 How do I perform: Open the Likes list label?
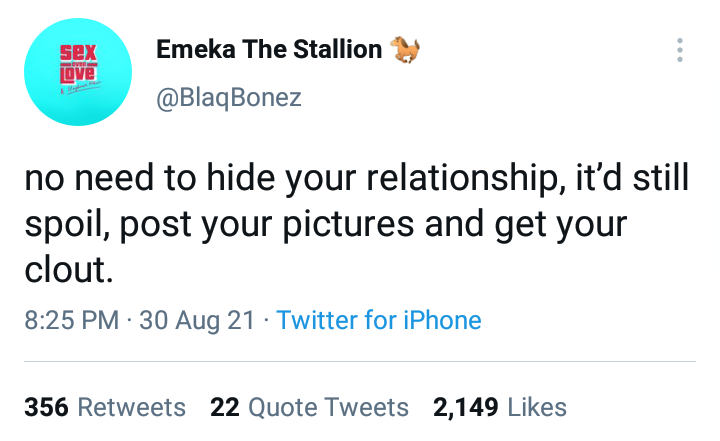point(538,407)
